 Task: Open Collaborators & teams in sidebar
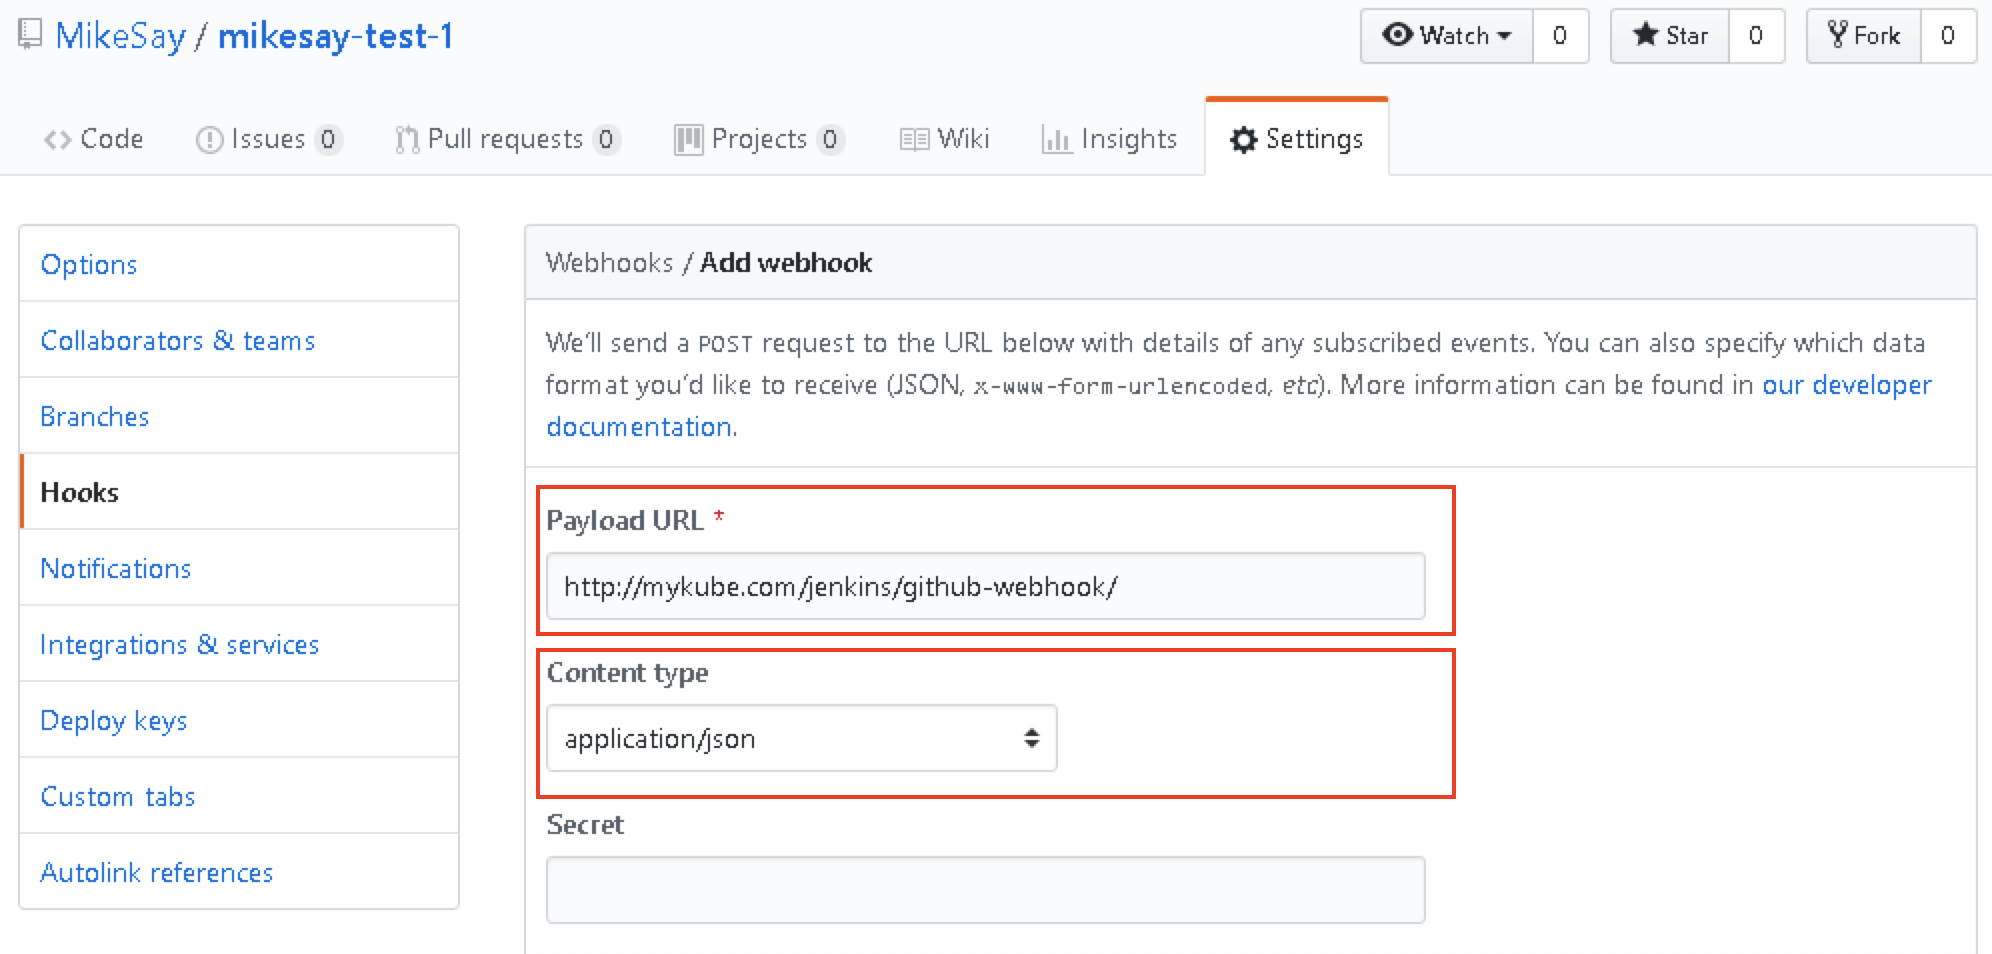178,341
